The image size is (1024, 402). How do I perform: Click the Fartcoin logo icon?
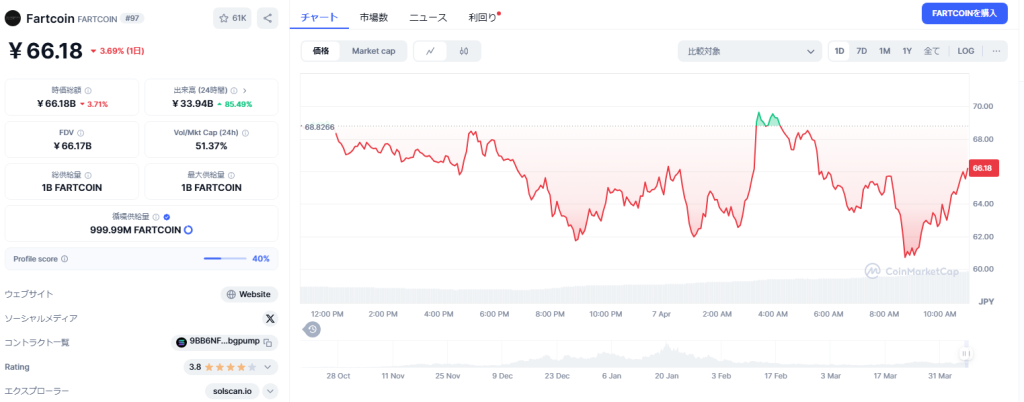click(12, 18)
